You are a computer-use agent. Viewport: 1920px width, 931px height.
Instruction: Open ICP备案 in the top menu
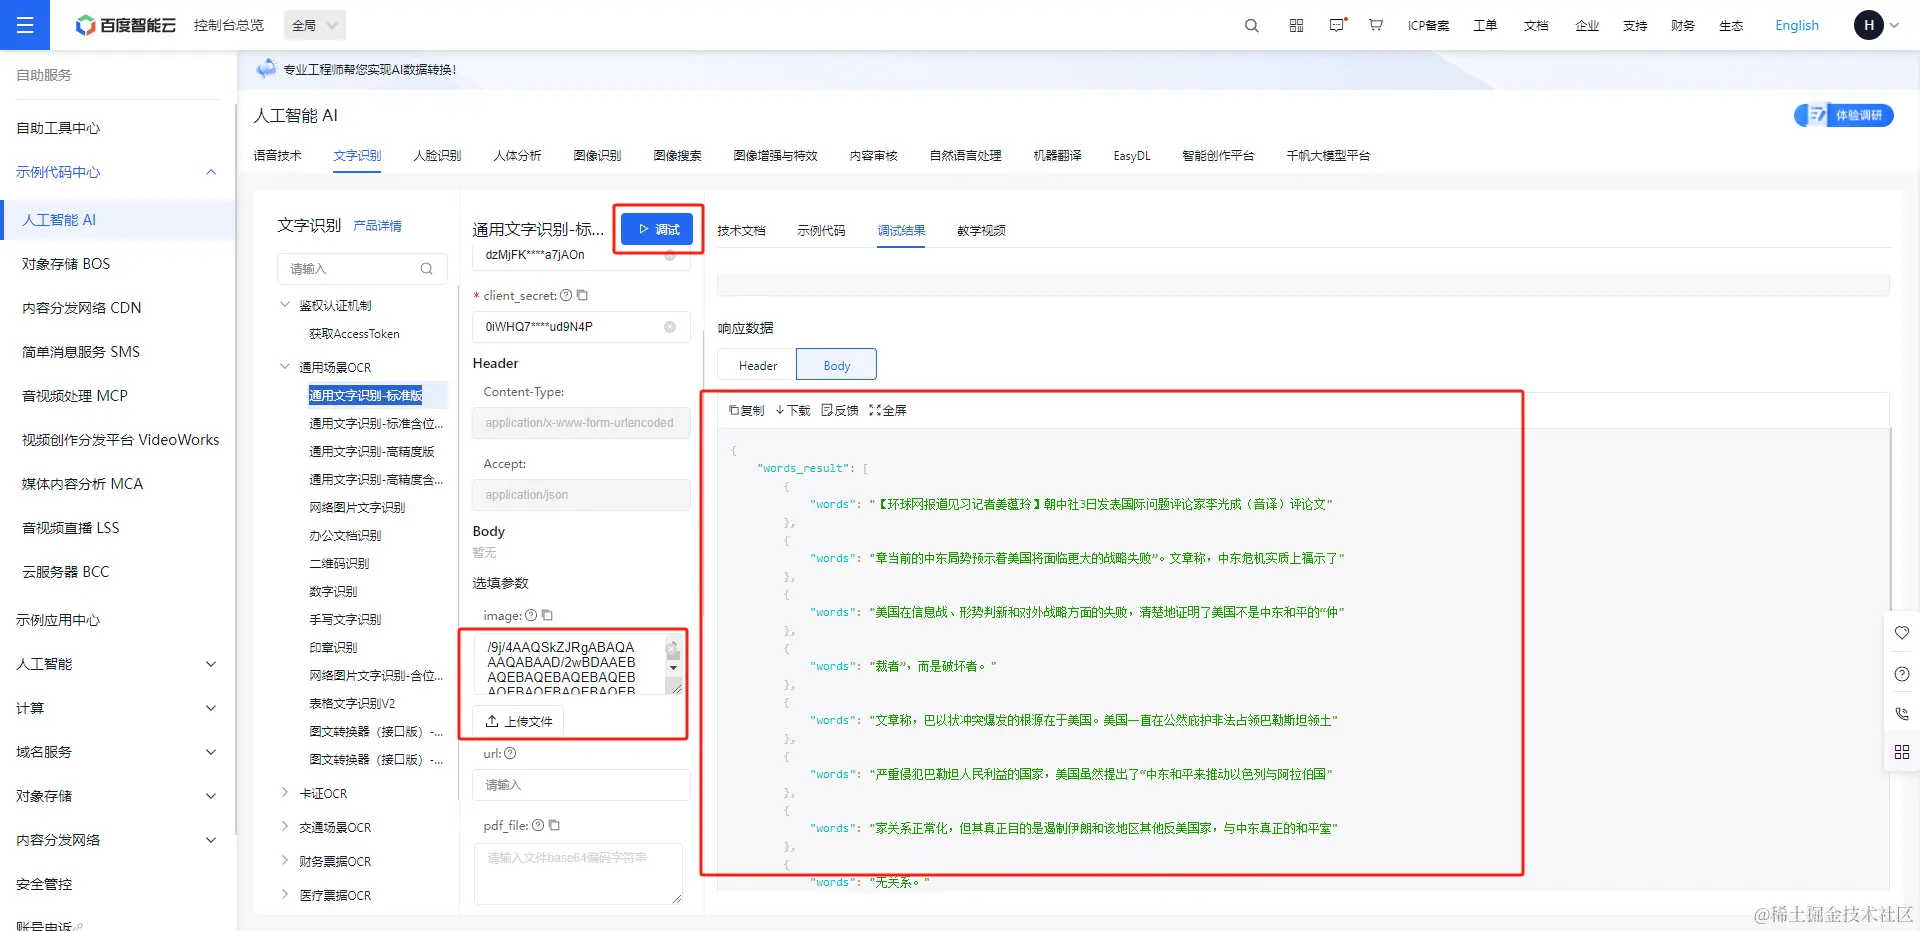[x=1428, y=26]
